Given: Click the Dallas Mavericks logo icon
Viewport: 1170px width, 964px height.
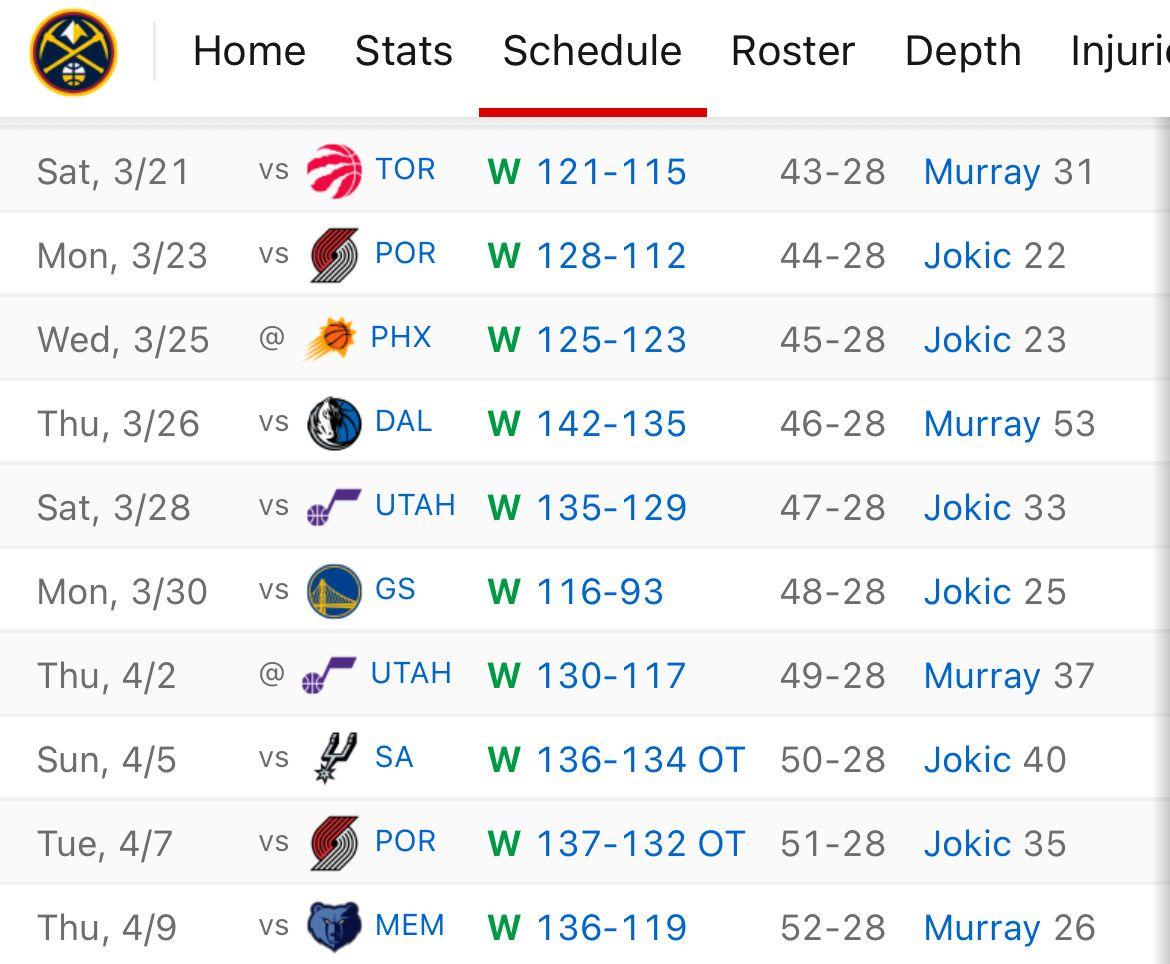Looking at the screenshot, I should (334, 423).
